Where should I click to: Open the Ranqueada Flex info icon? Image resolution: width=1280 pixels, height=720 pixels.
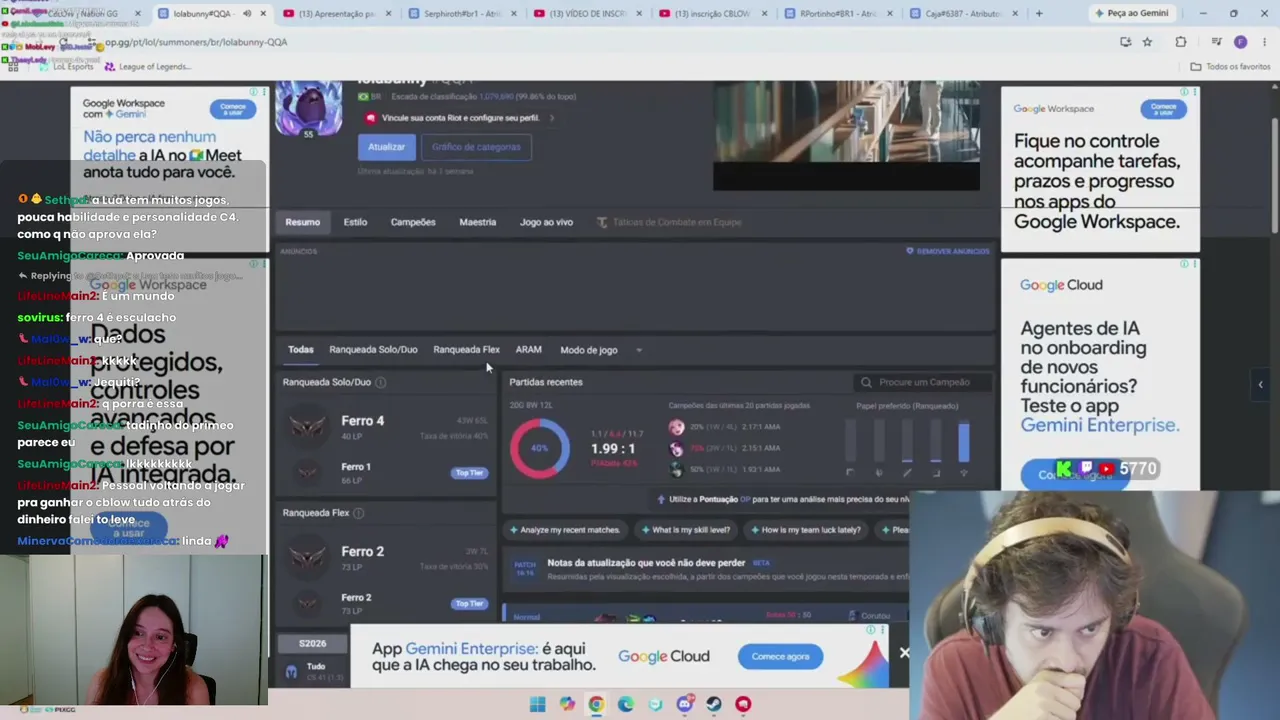(x=358, y=513)
